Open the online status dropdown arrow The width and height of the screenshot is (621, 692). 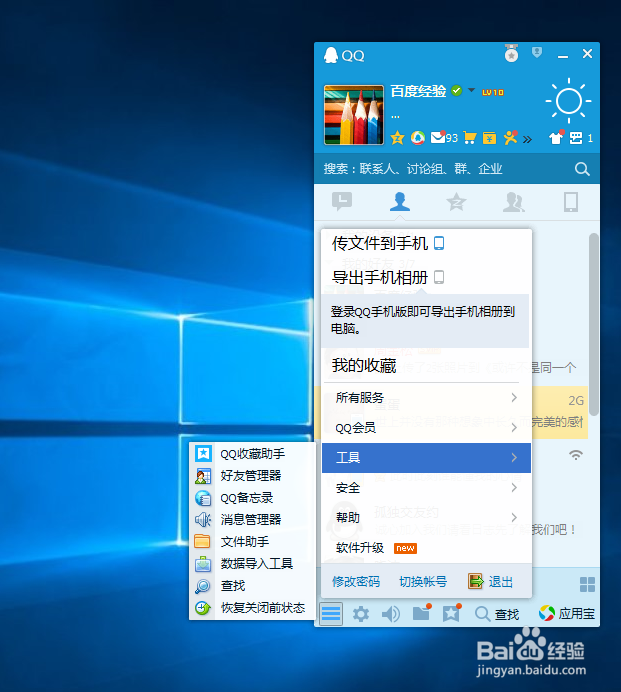pos(471,90)
